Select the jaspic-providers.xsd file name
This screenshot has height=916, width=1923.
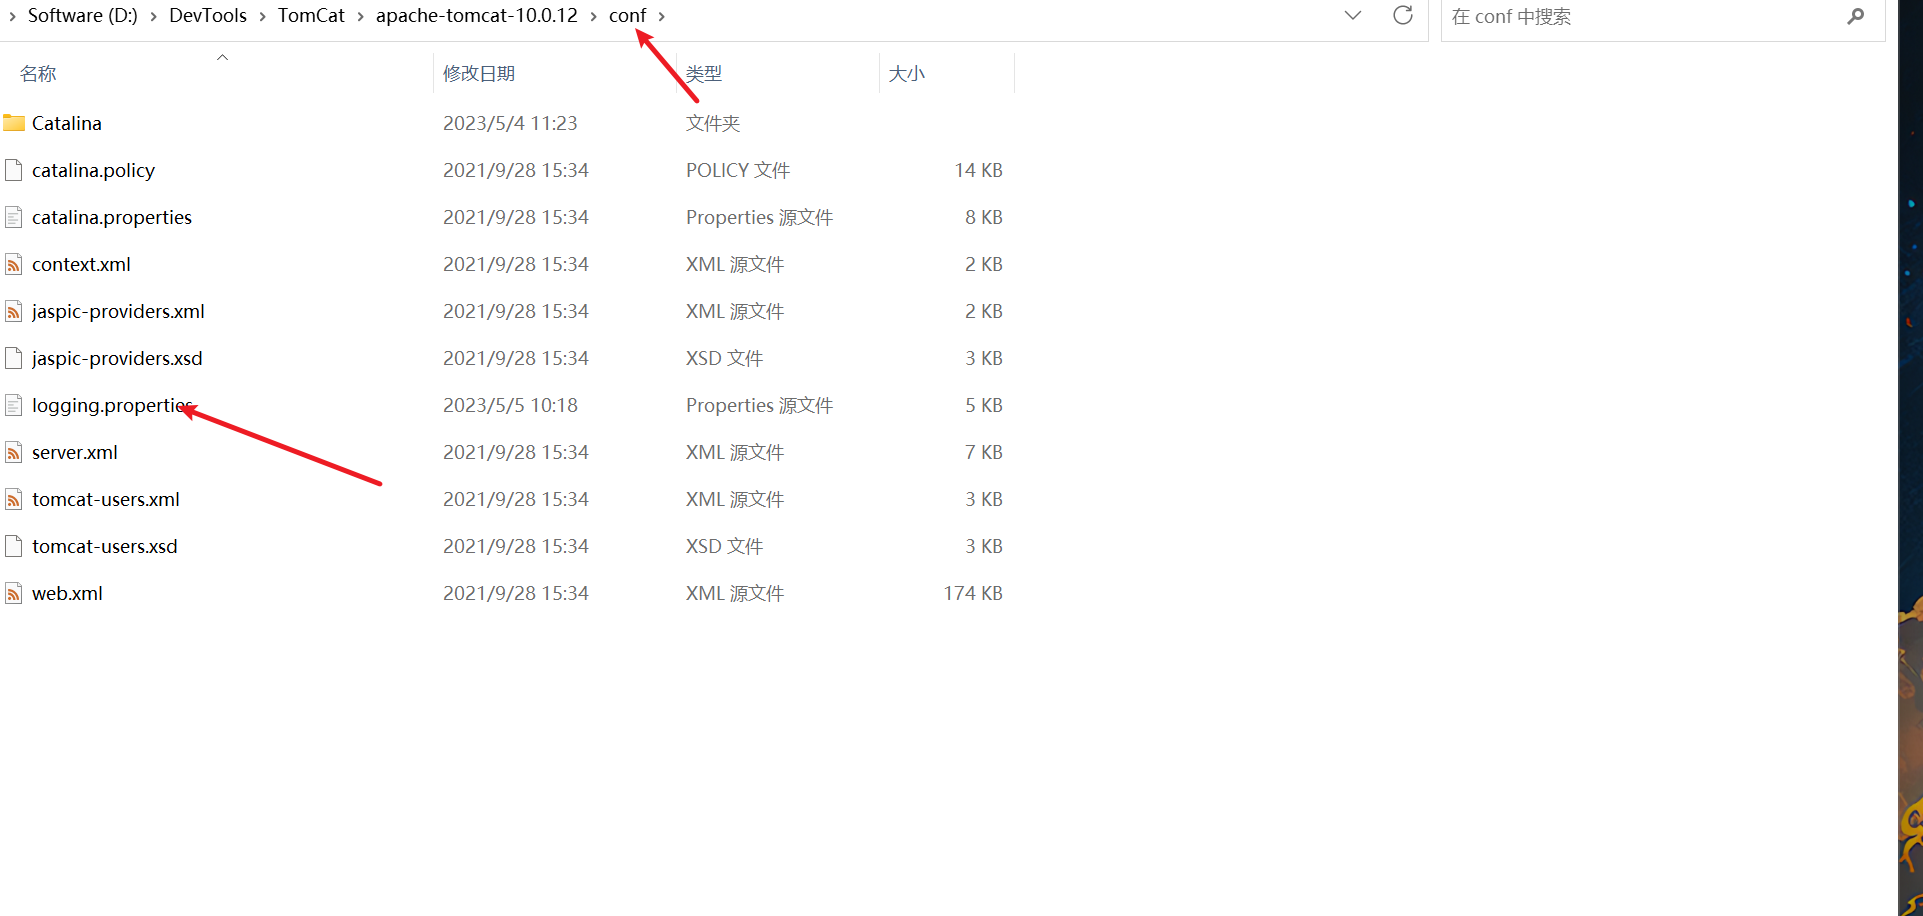click(x=117, y=358)
